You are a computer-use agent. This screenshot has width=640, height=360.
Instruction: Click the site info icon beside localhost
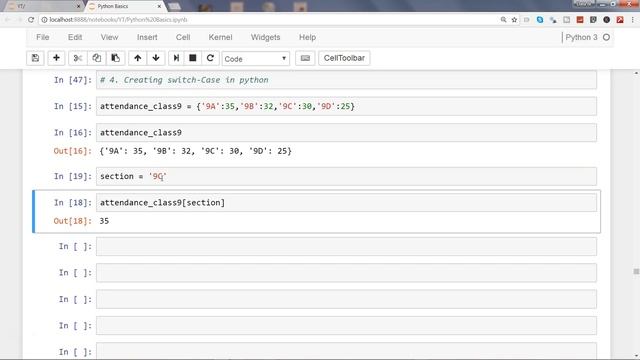pos(44,20)
